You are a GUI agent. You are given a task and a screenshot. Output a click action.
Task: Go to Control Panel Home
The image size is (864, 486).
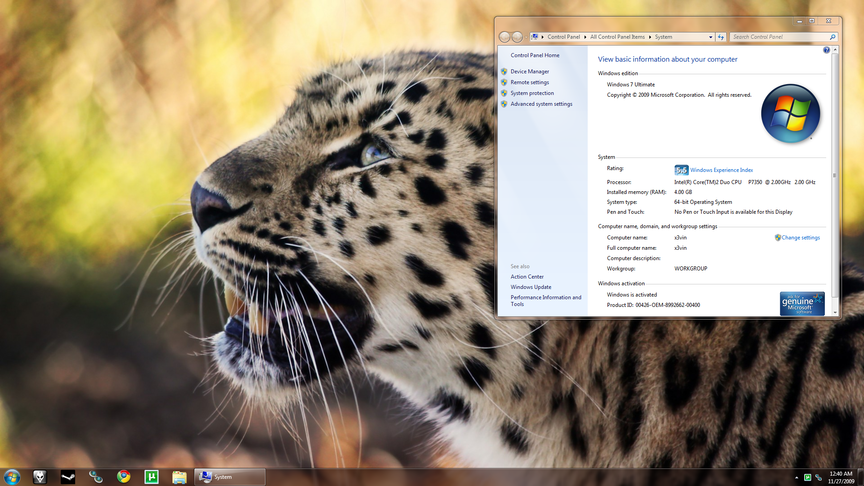(535, 55)
